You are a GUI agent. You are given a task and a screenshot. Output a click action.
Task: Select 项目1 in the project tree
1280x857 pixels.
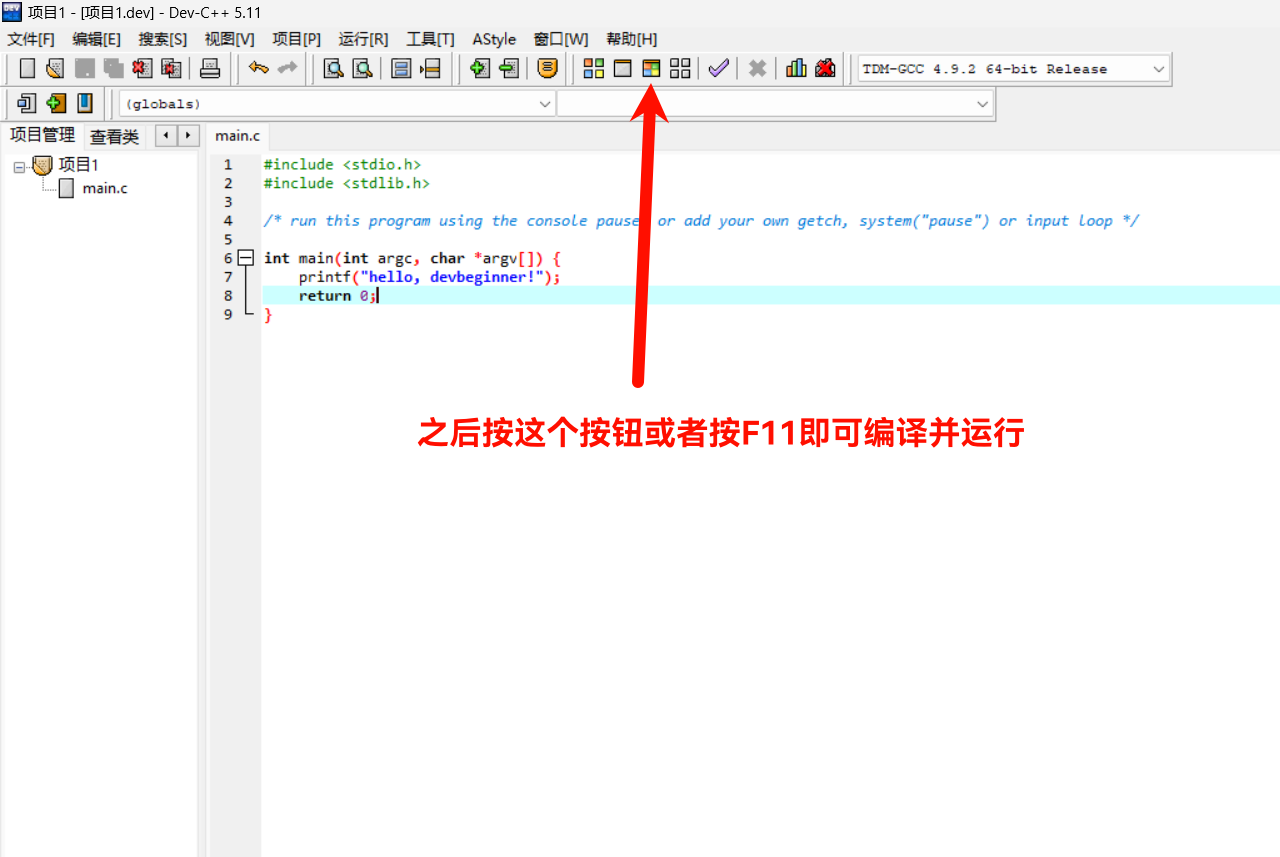click(x=78, y=165)
